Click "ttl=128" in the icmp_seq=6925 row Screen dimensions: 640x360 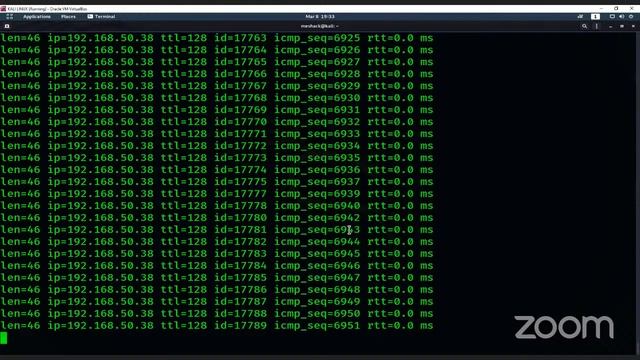[x=184, y=38]
